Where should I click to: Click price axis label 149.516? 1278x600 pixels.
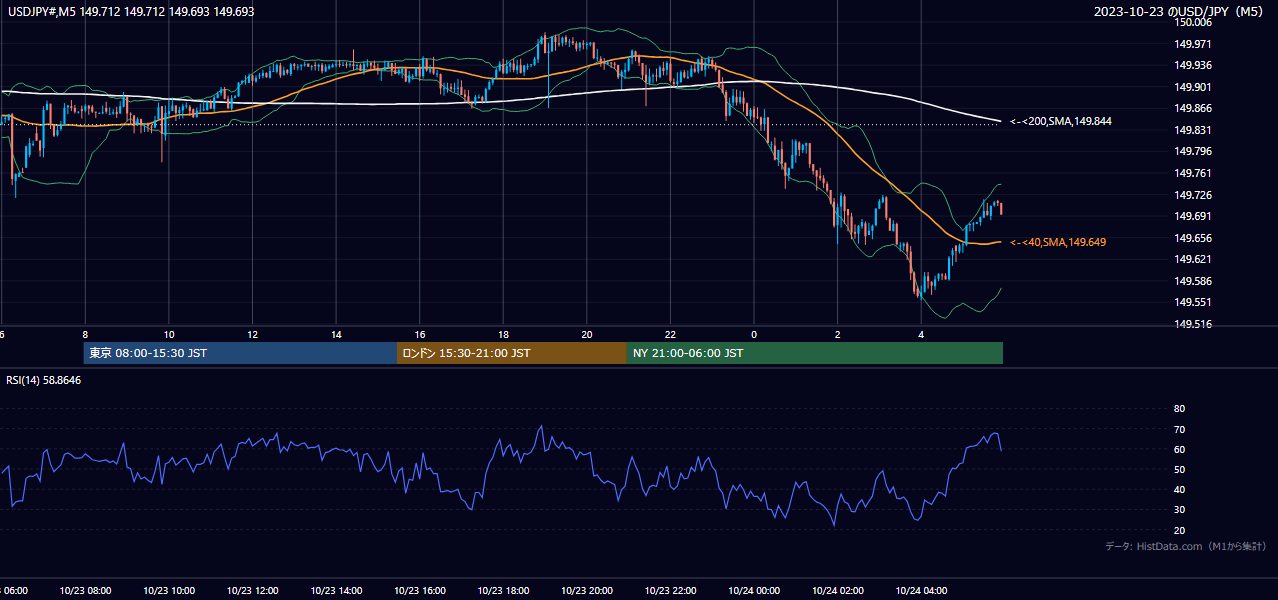pos(1193,324)
